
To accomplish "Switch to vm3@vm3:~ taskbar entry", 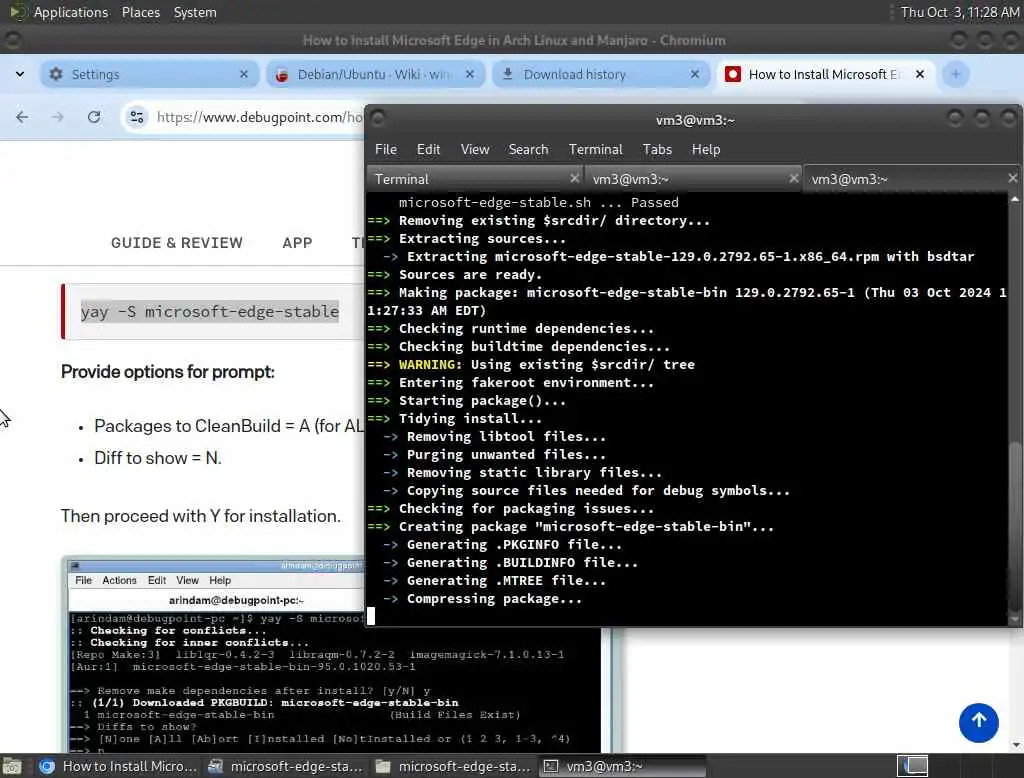I will 622,766.
